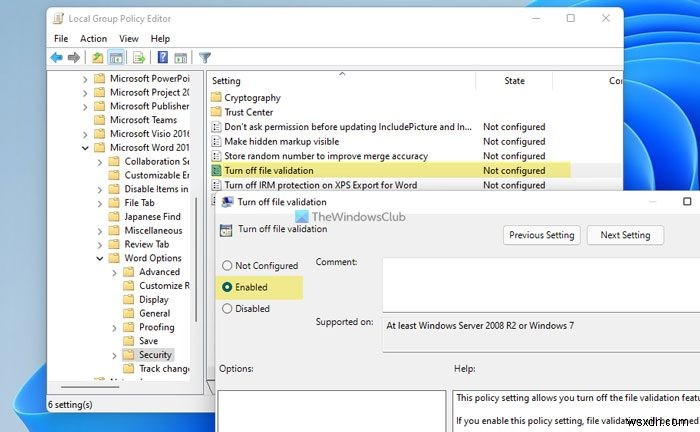Select the Miscellaneous tree item
700x432 pixels.
point(153,230)
